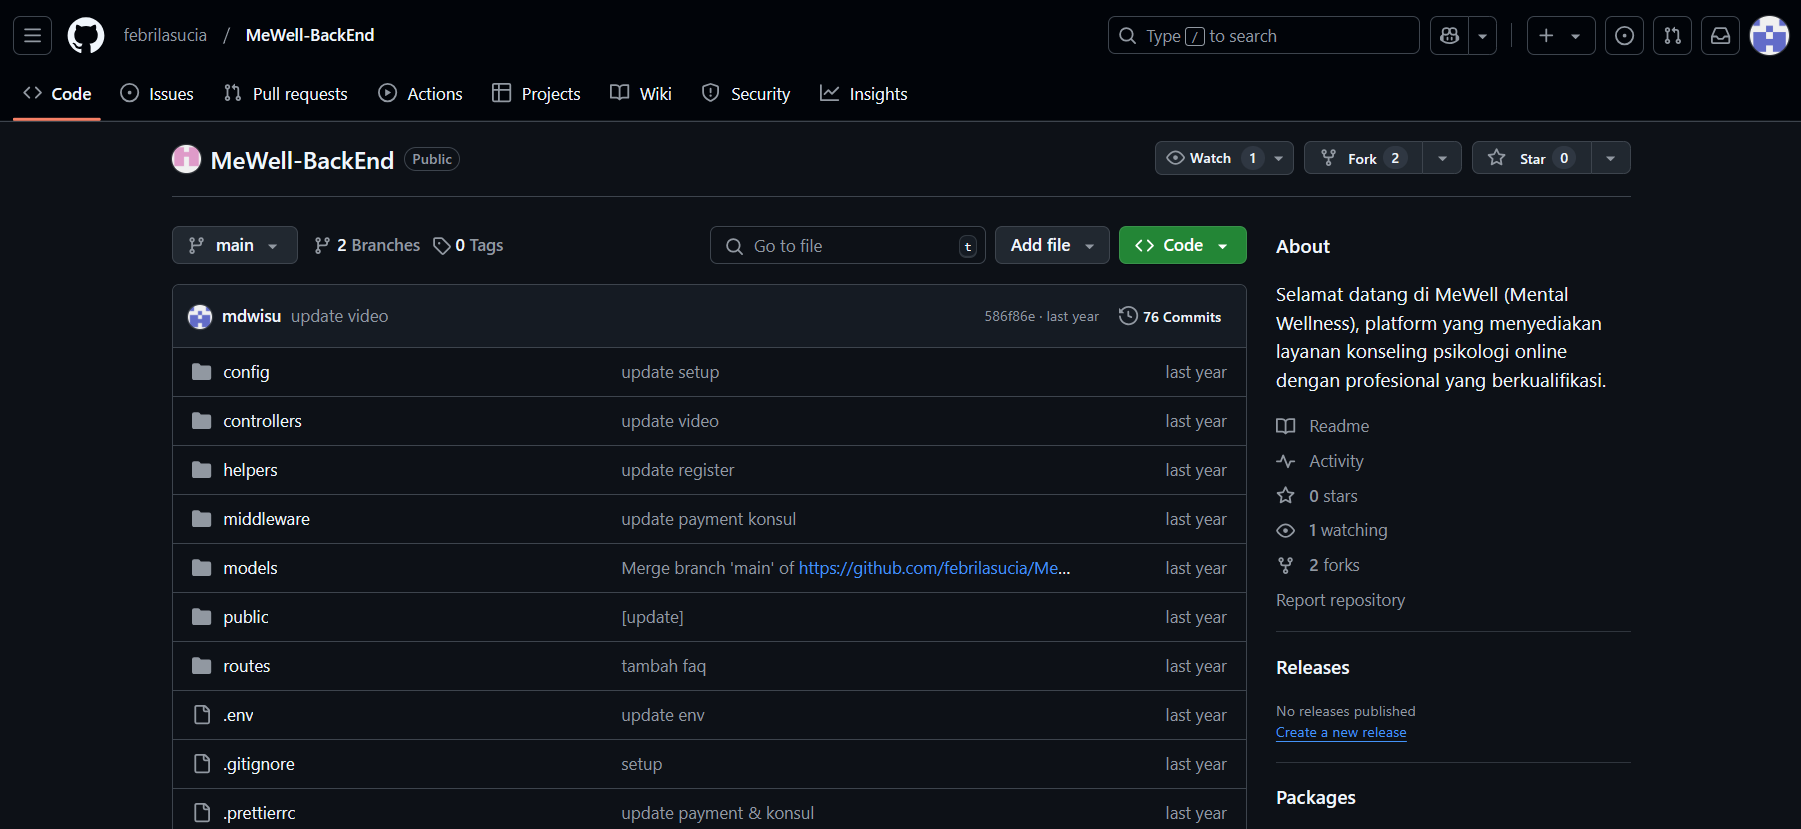The image size is (1801, 829).
Task: Switch to the Insights tab
Action: [x=864, y=94]
